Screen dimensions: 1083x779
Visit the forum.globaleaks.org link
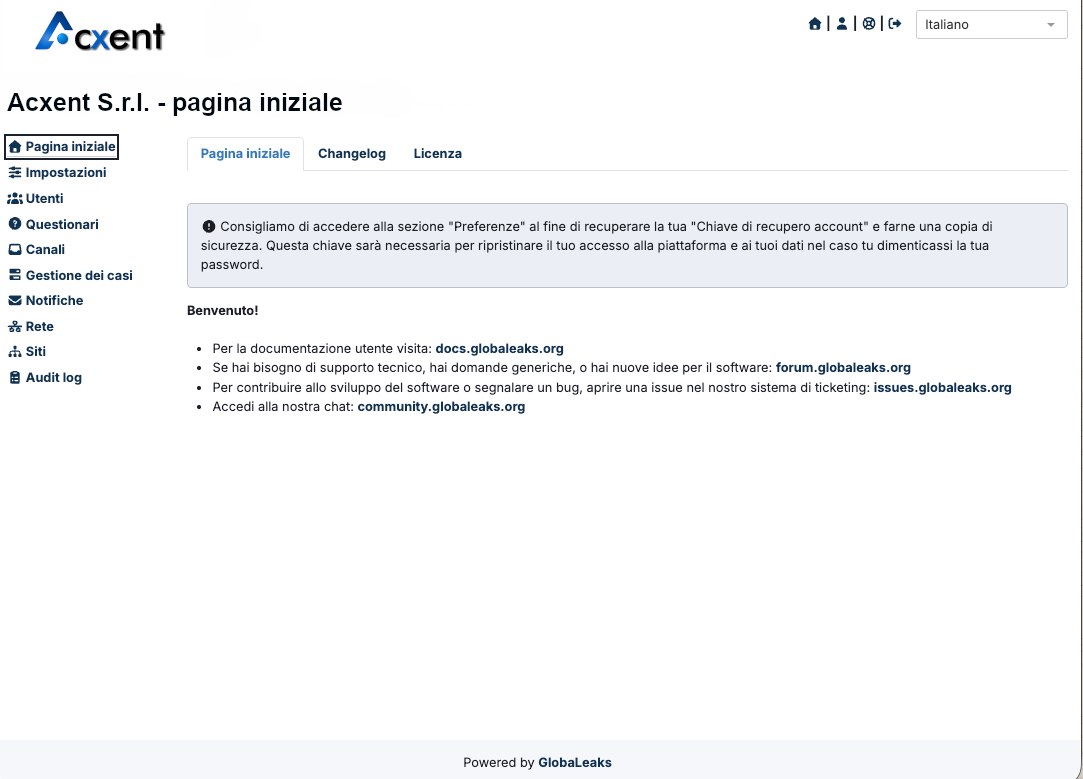[843, 368]
